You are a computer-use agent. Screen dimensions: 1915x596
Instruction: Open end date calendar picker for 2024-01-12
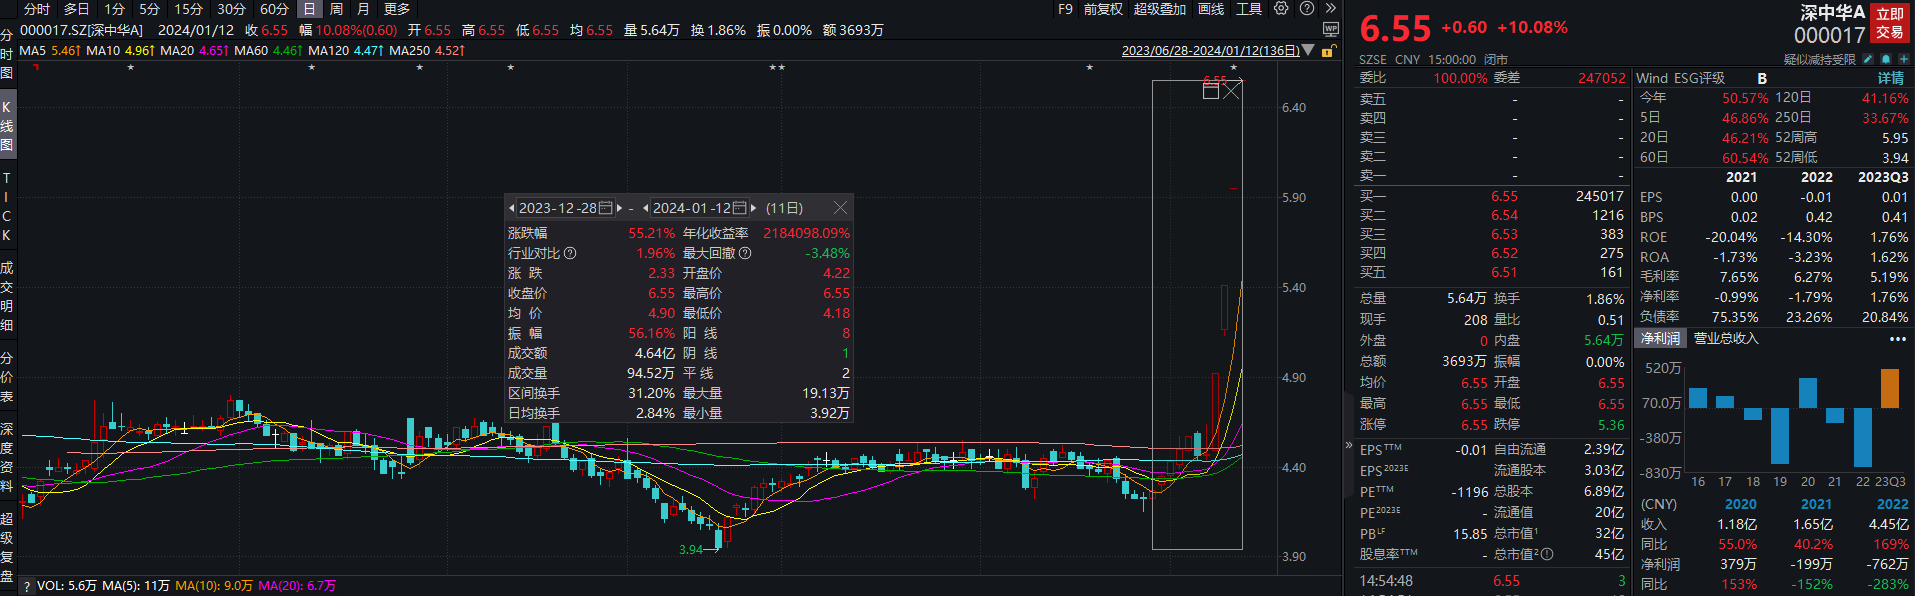point(740,208)
